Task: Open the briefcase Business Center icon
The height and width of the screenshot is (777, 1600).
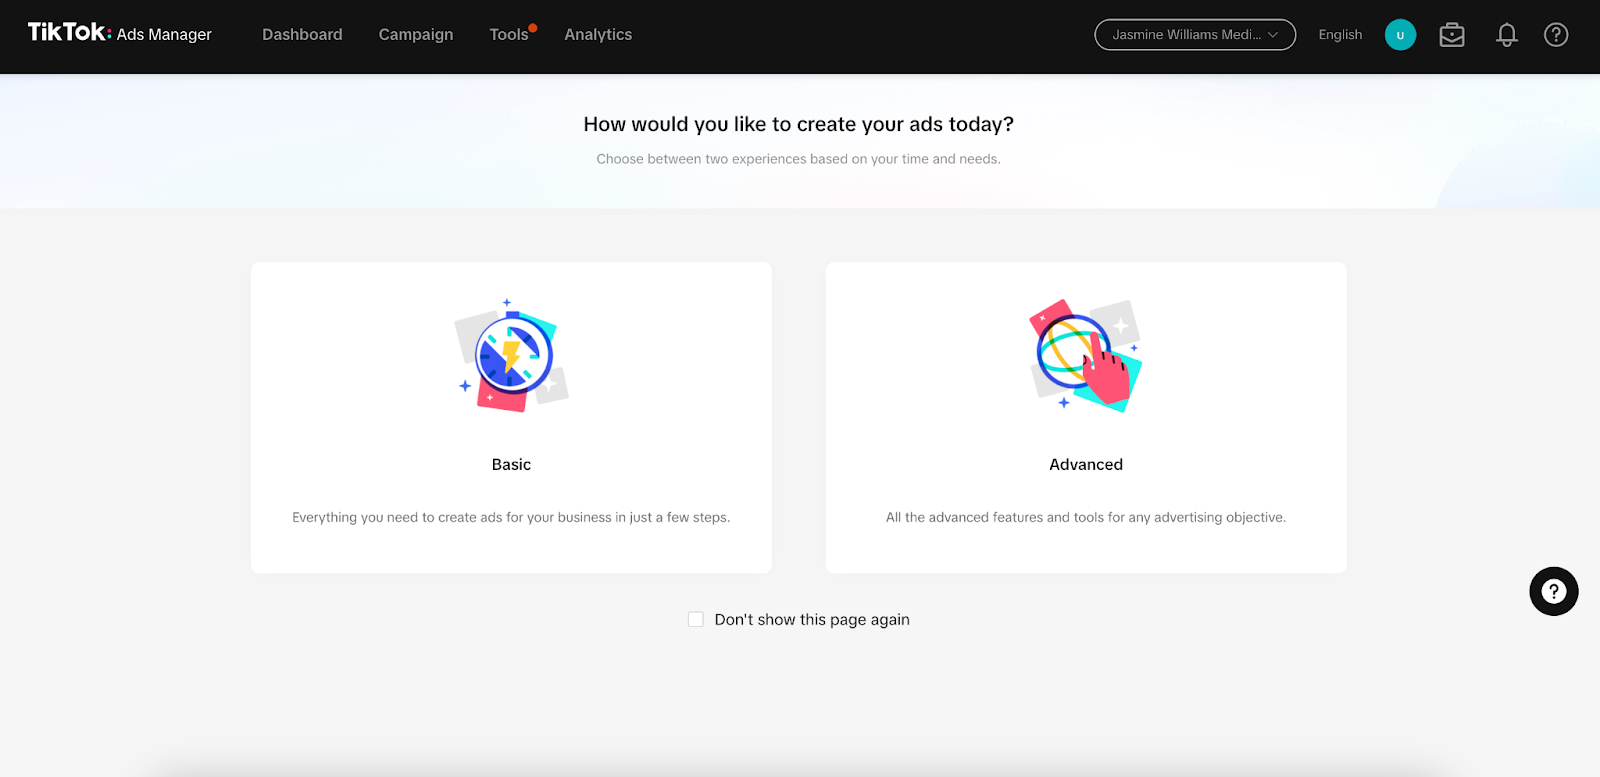Action: pos(1452,35)
